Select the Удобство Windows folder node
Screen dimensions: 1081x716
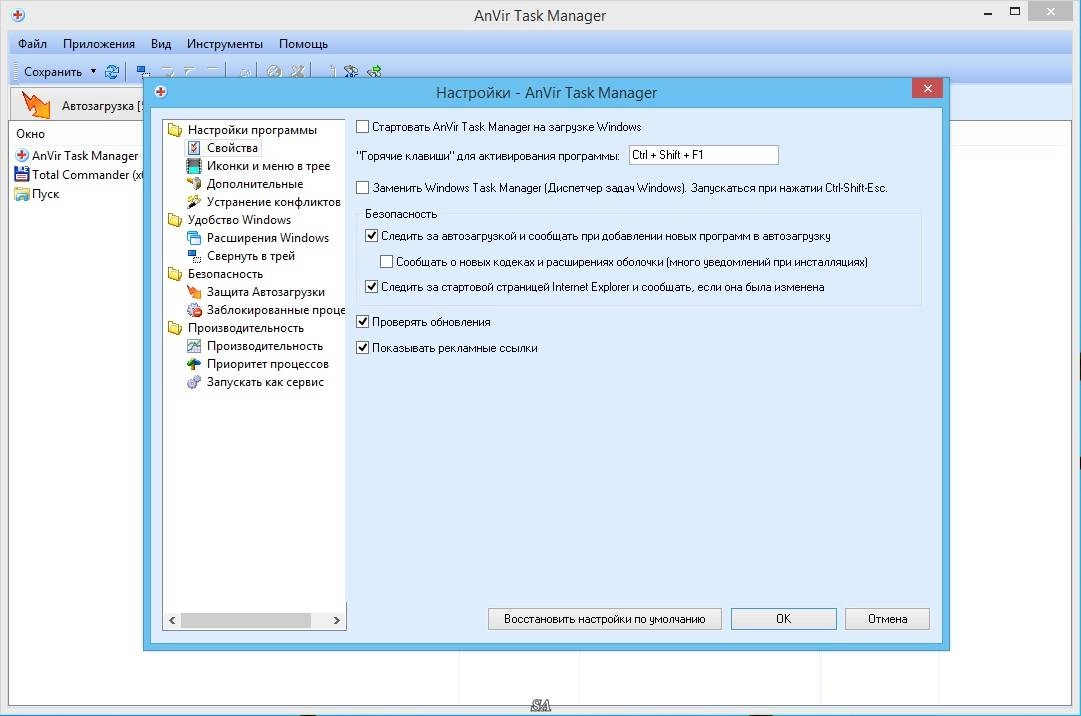click(x=230, y=220)
